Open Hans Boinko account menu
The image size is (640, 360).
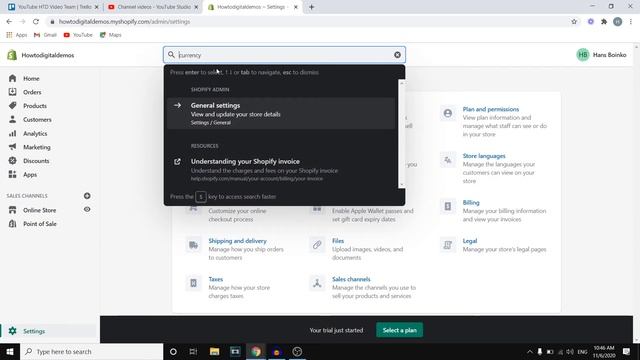(x=601, y=55)
